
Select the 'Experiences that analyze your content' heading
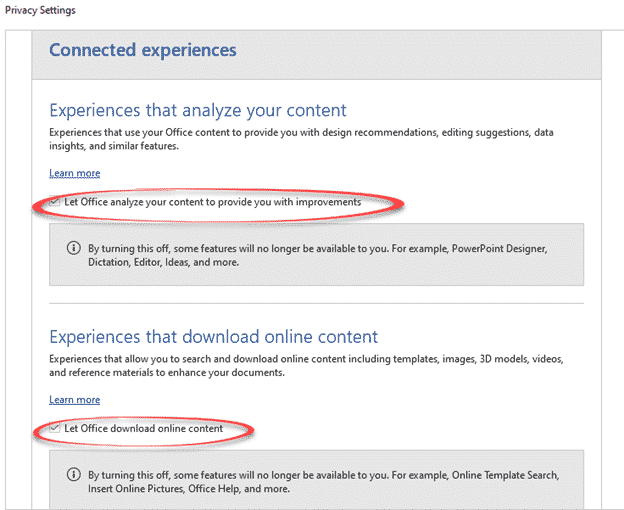click(x=198, y=110)
